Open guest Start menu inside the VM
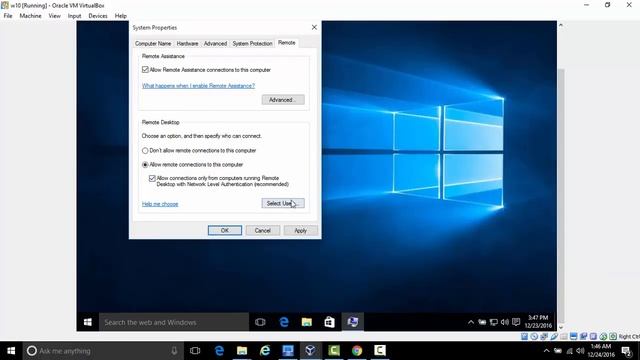Screen dimensions: 640x360 87,322
